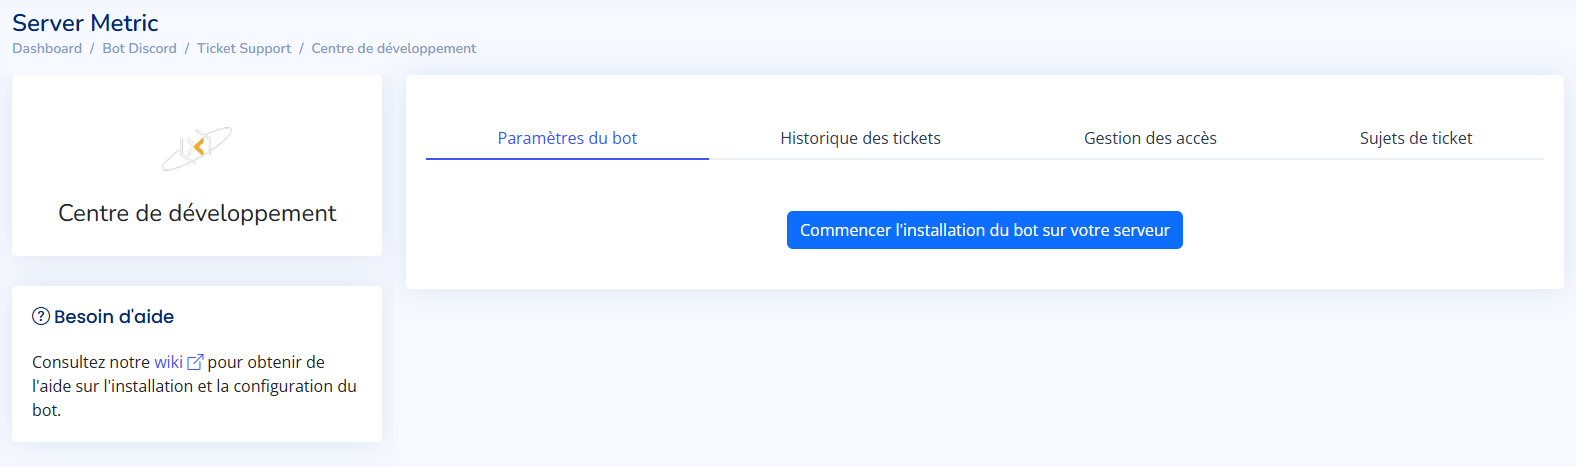Navigate to Dashboard in the breadcrumb

[47, 48]
